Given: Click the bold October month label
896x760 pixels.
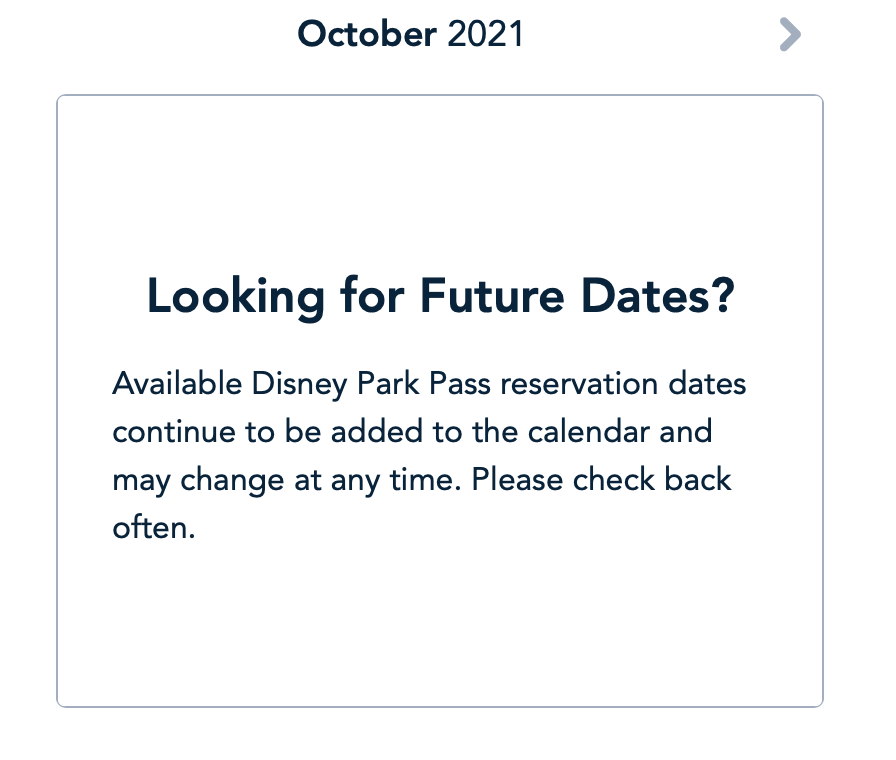Looking at the screenshot, I should click(367, 35).
